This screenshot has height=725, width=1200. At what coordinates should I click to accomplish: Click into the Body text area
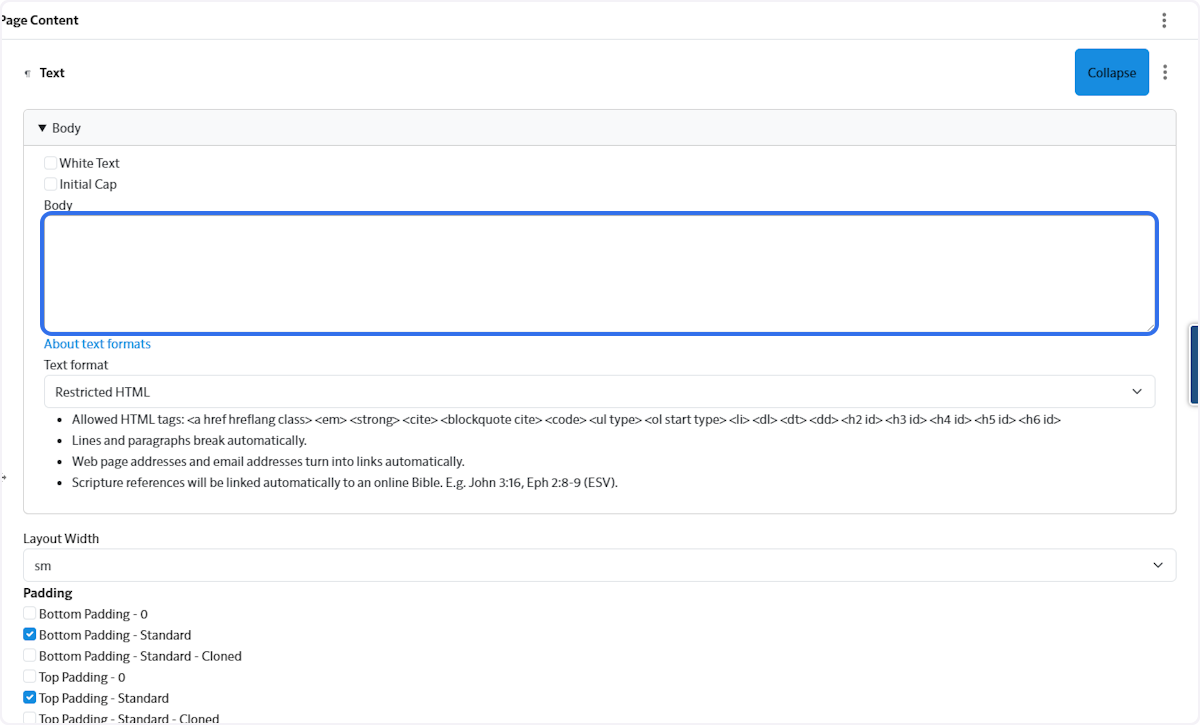click(x=600, y=273)
